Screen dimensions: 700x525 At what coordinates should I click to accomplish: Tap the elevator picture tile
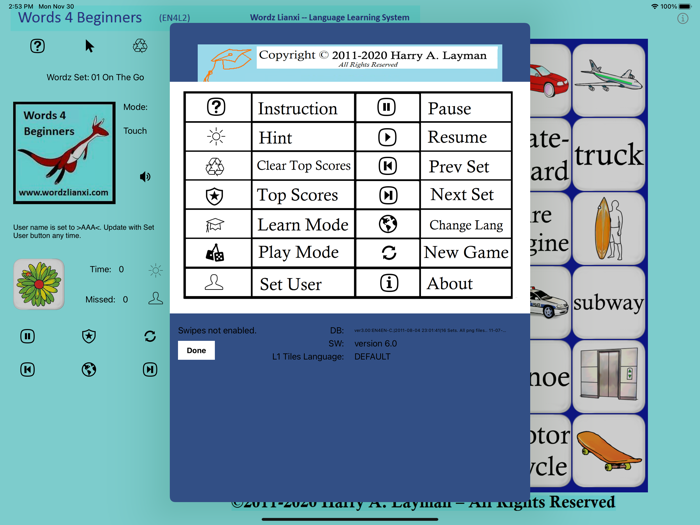[608, 377]
